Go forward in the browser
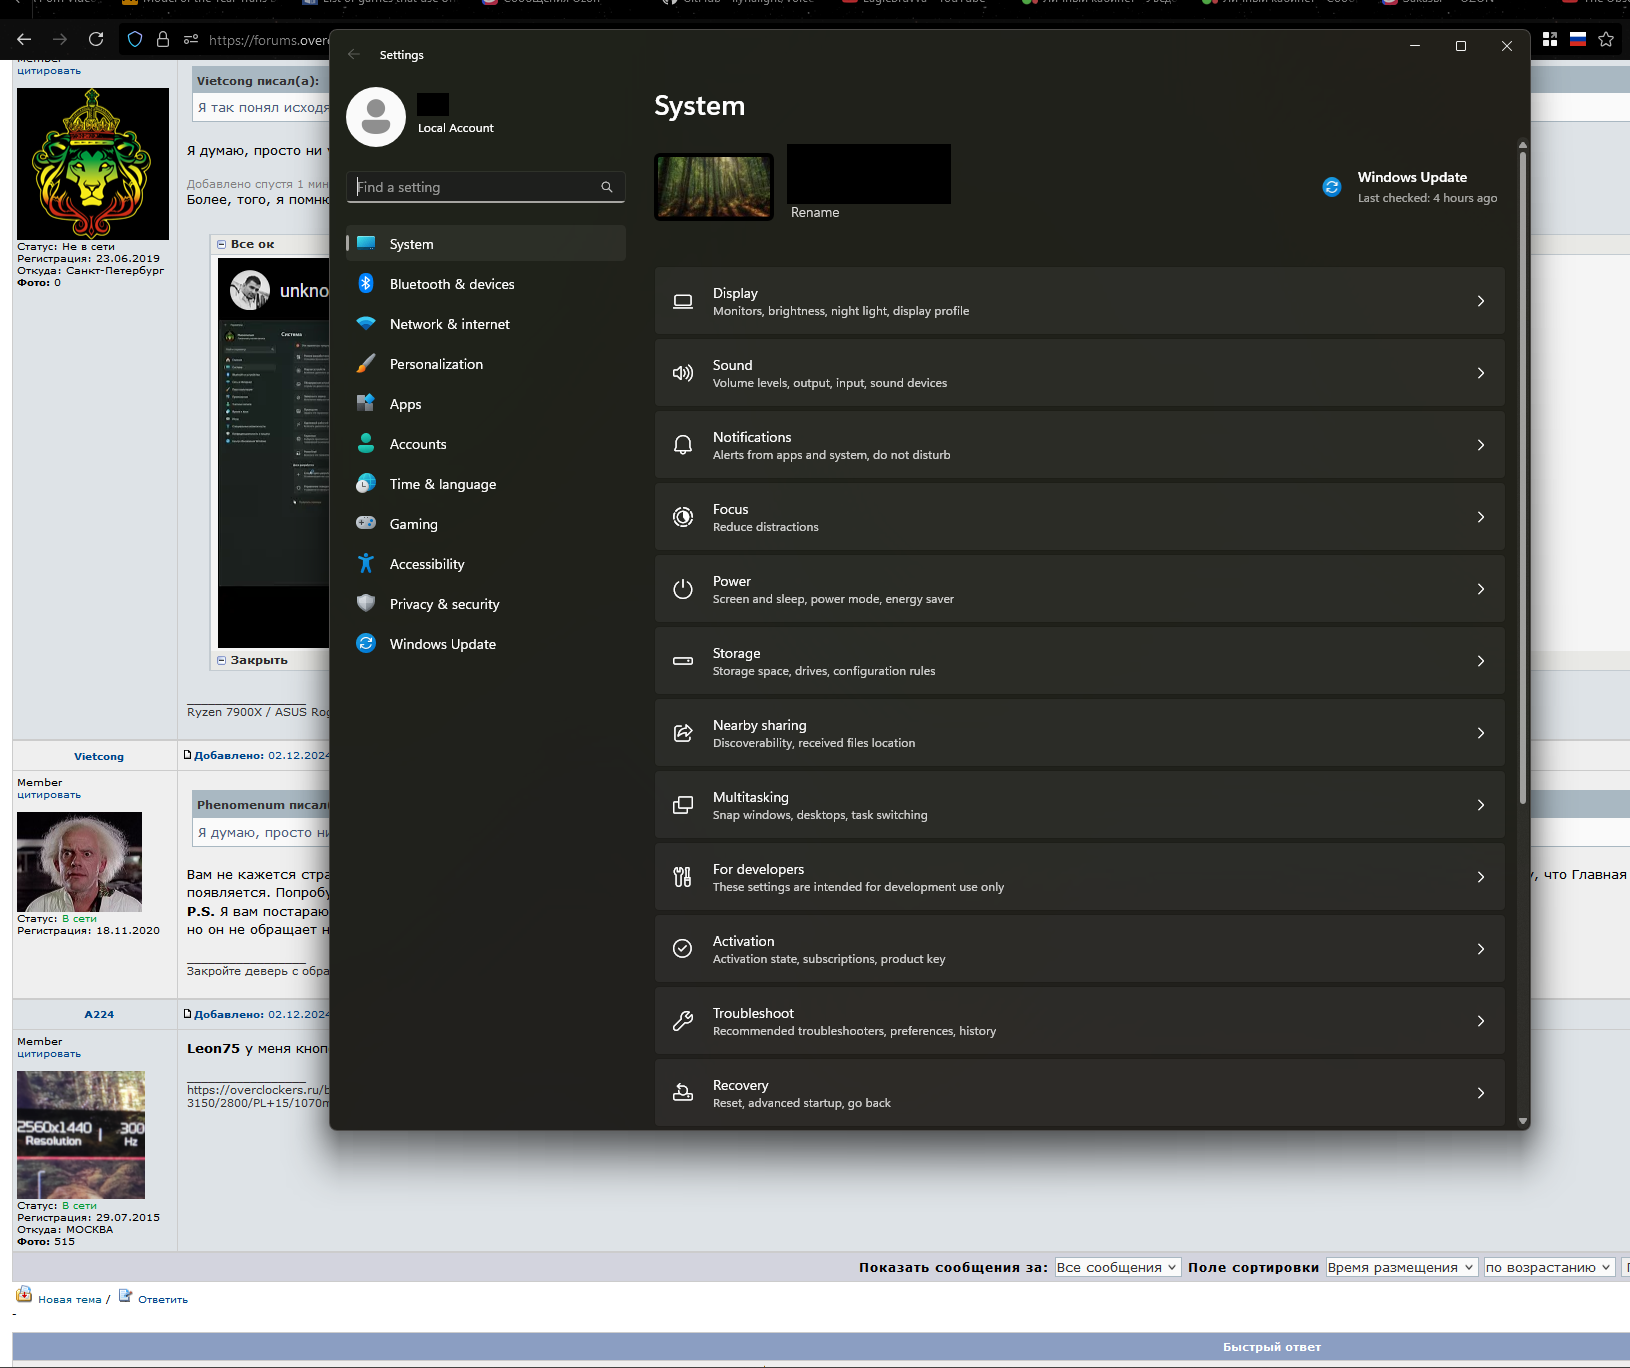Screen dimensions: 1630x1368 pos(60,39)
